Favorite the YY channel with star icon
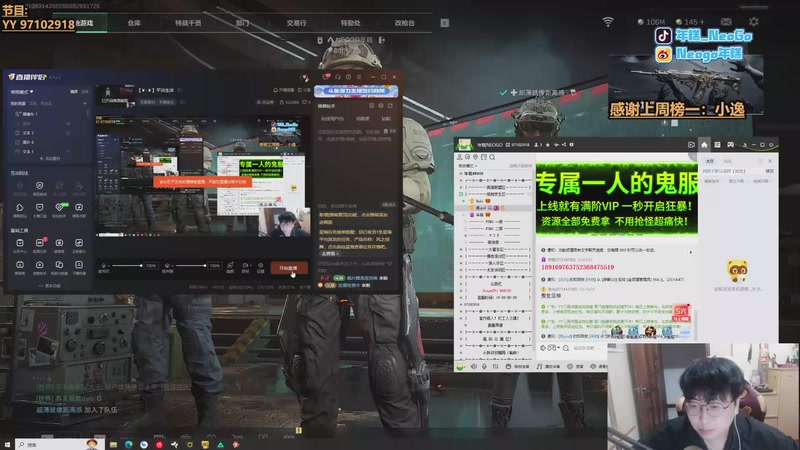800x450 pixels. tap(548, 145)
